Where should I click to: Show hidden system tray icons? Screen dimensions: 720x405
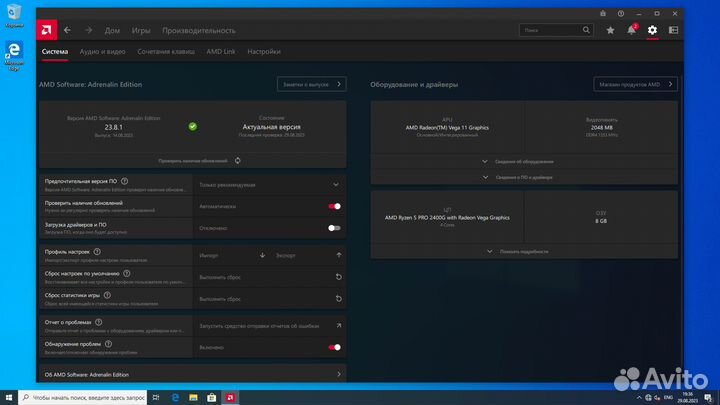pos(639,398)
